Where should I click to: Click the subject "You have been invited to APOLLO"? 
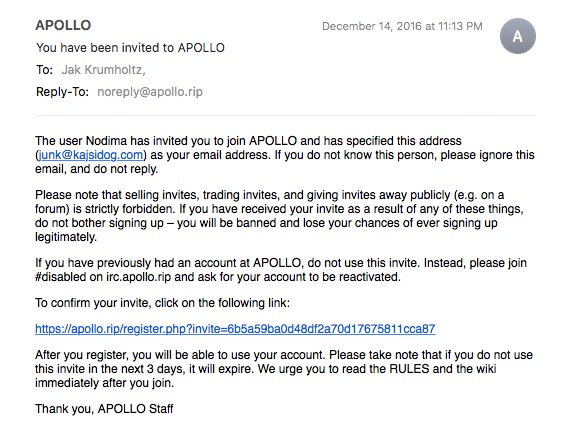tap(130, 47)
